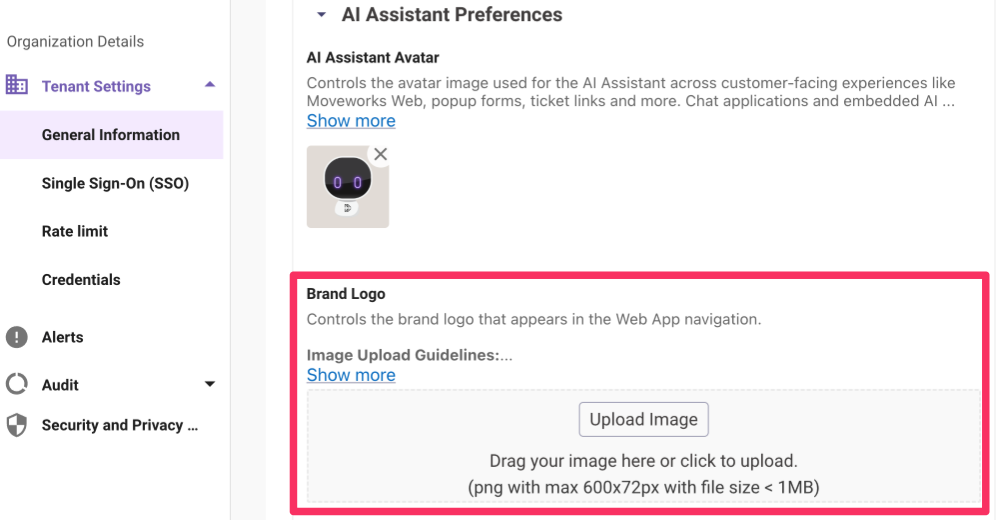
Task: Collapse the Tenant Settings caret
Action: pyautogui.click(x=210, y=85)
